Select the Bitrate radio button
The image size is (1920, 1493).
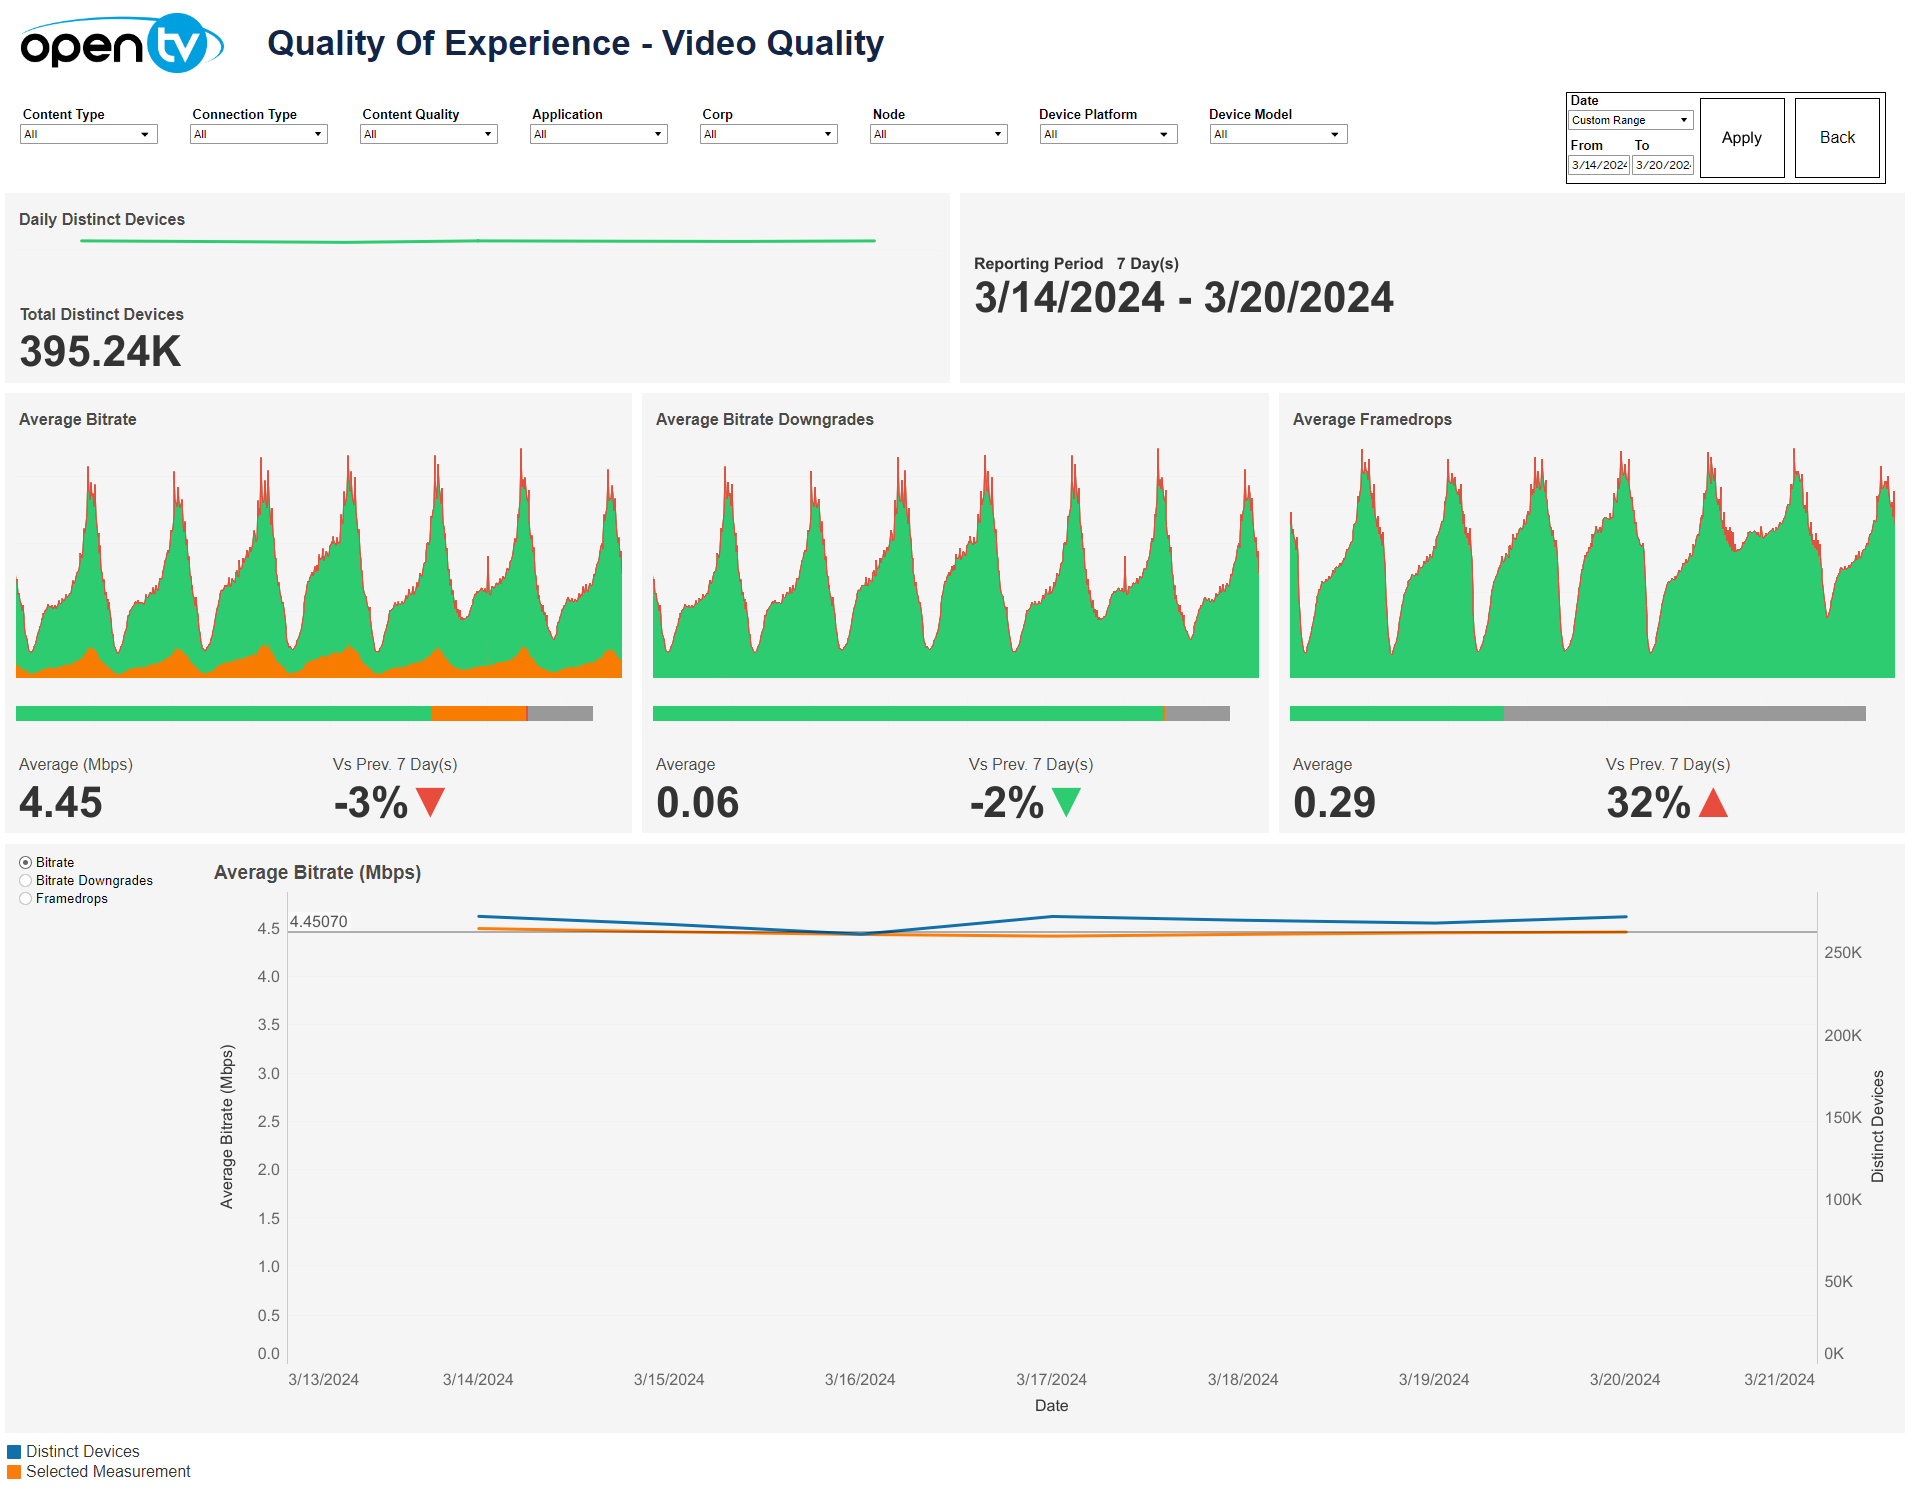pos(26,862)
